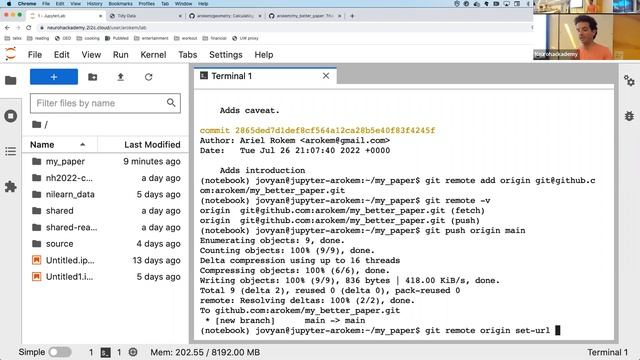Open the Debugger bug icon
This screenshot has width=640, height=360.
(x=629, y=116)
